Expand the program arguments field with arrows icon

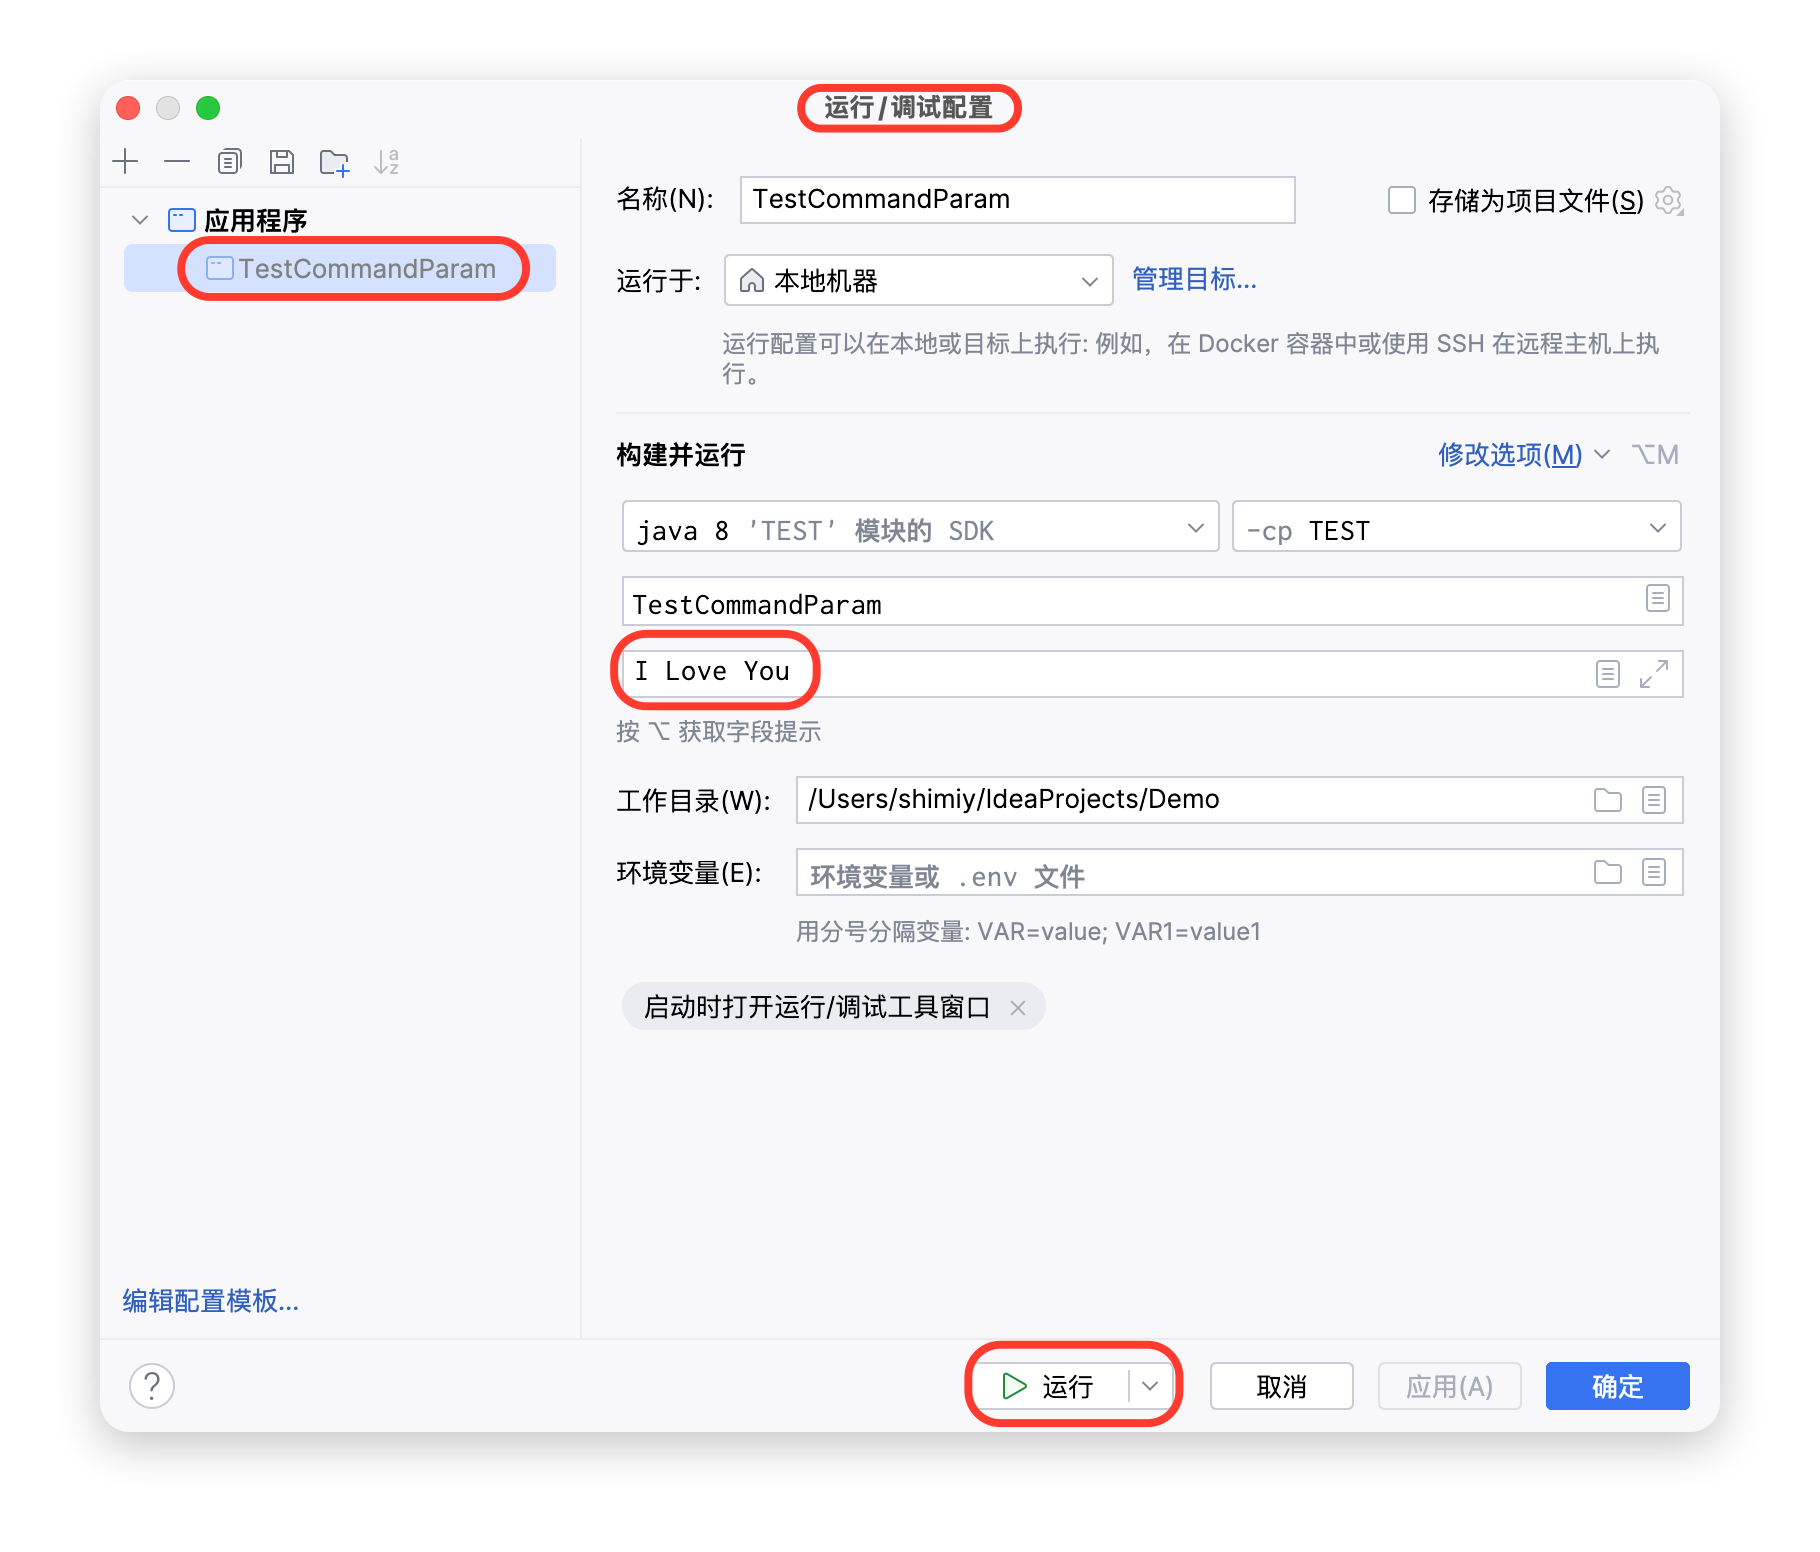1653,674
